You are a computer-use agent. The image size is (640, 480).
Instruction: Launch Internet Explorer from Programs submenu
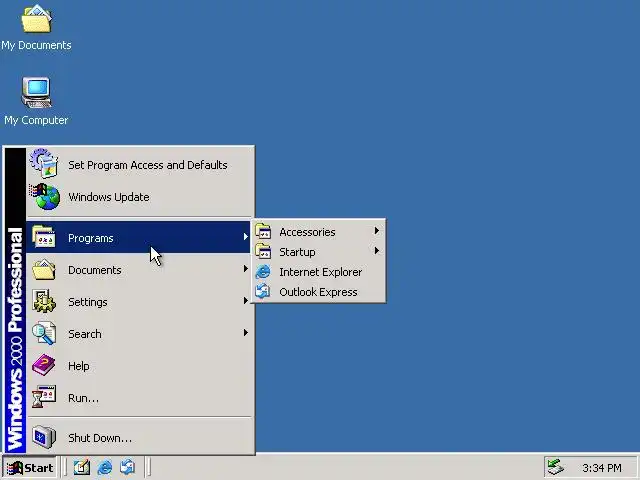click(318, 272)
